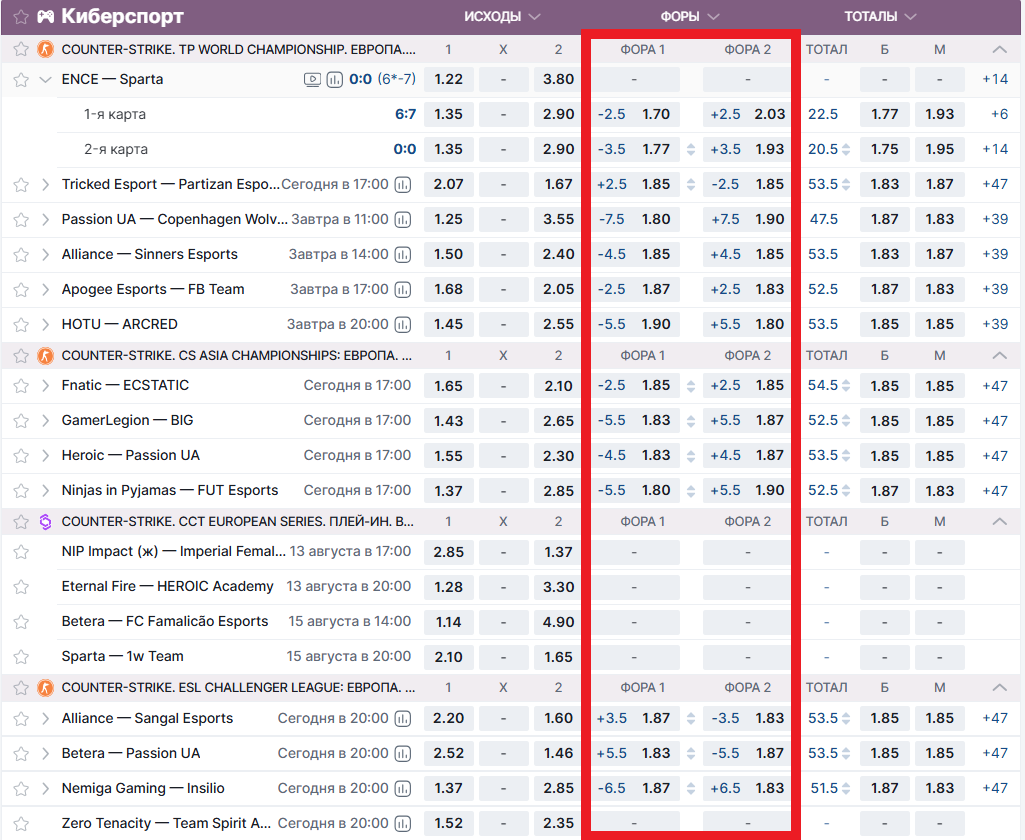Select handicap -2.5 at 1.70 for 1-я карта
The image size is (1025, 840).
[x=634, y=114]
